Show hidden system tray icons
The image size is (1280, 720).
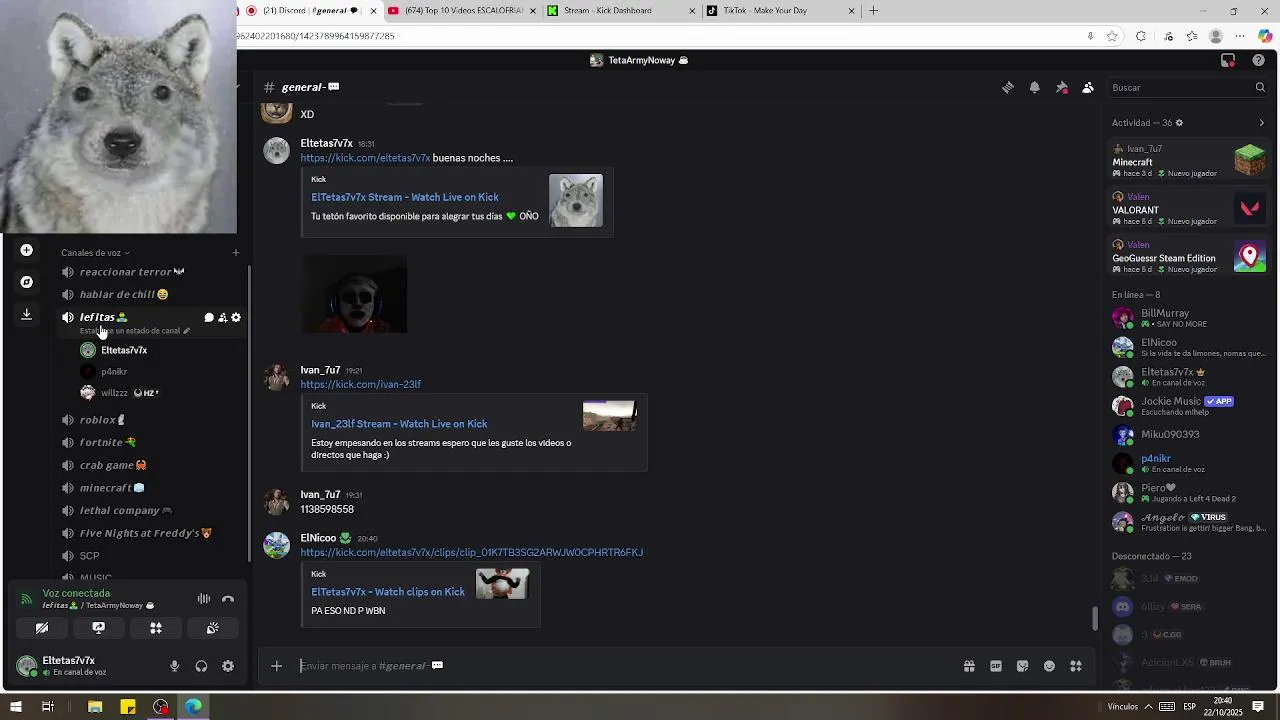(x=1147, y=707)
